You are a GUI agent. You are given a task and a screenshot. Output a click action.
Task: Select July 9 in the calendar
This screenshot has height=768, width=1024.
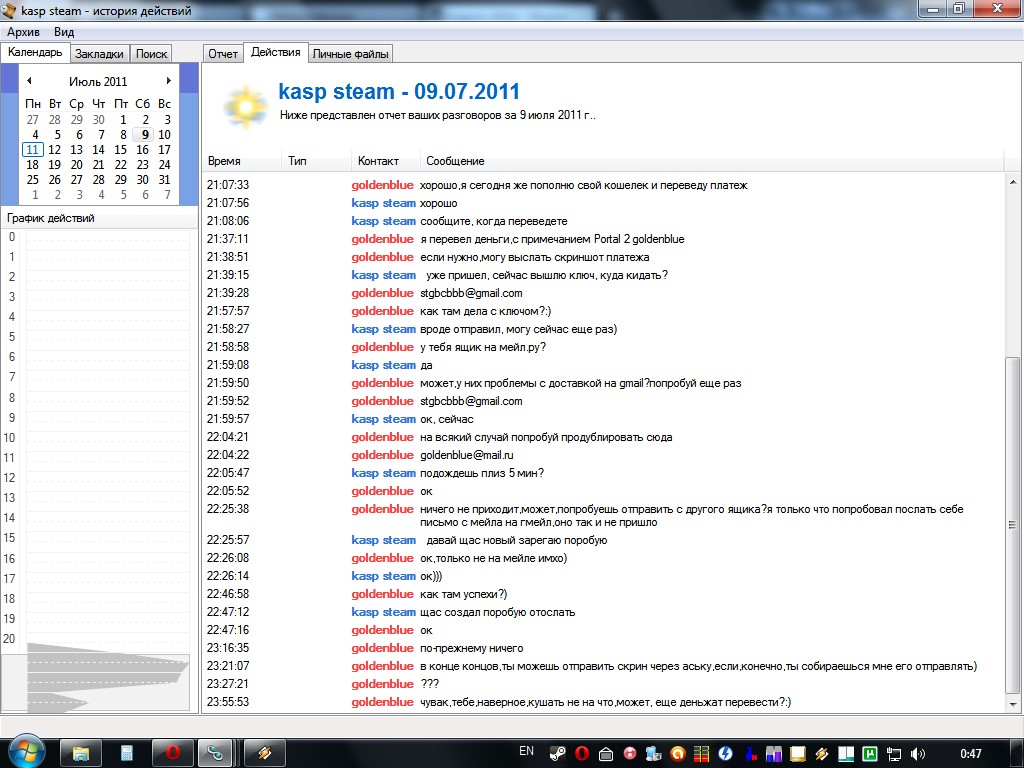click(144, 135)
